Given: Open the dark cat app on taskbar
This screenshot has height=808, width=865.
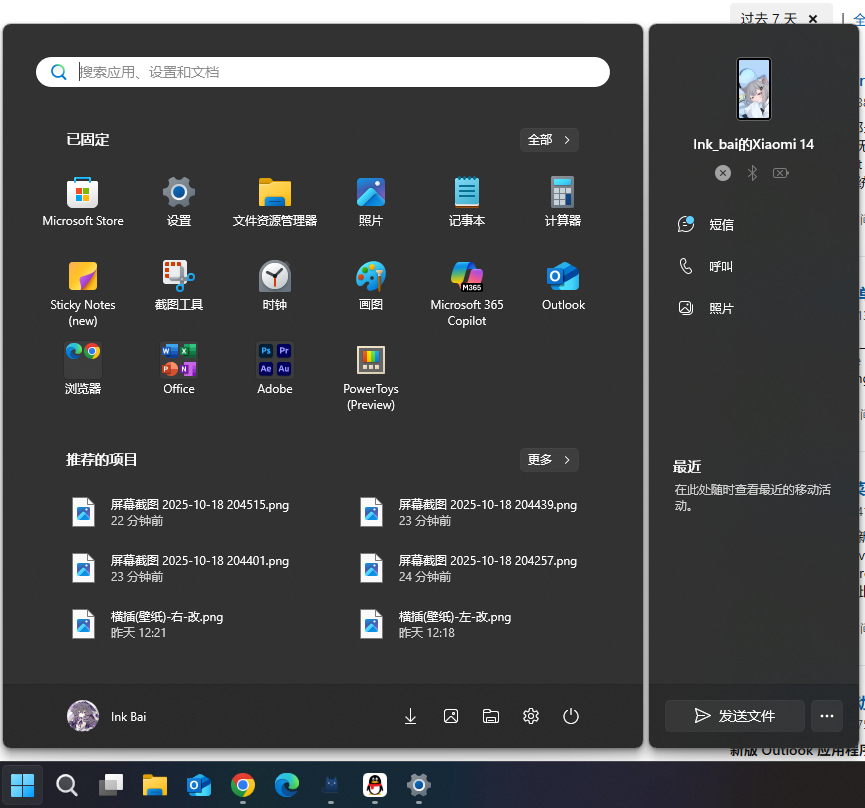Looking at the screenshot, I should point(331,785).
